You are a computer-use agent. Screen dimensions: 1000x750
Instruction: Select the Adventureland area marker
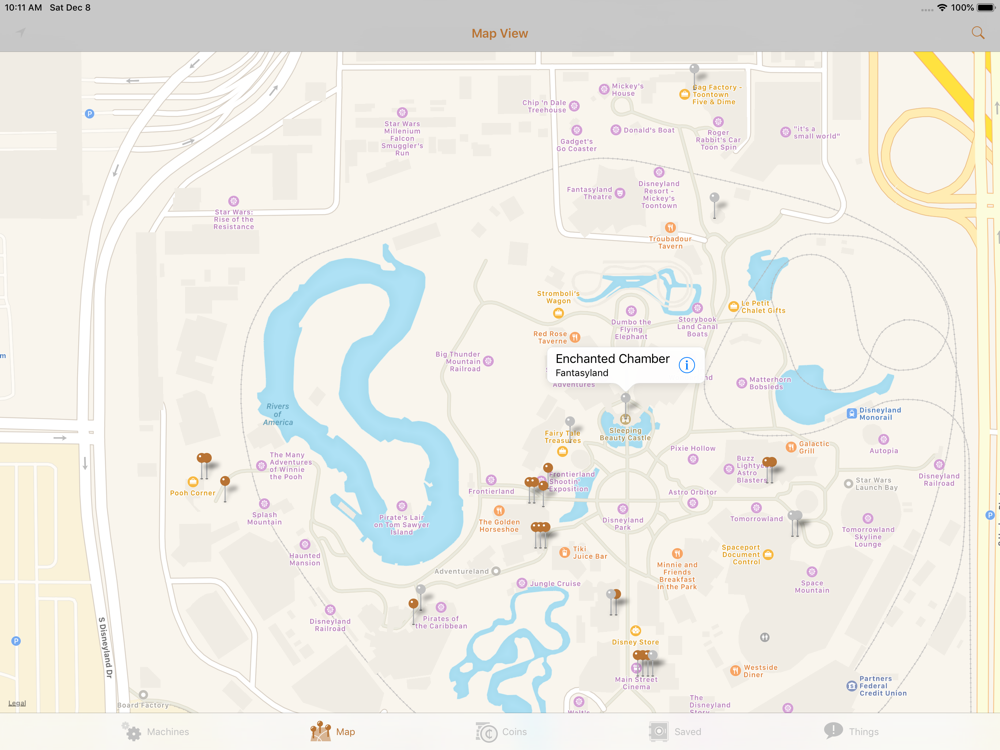click(x=496, y=571)
